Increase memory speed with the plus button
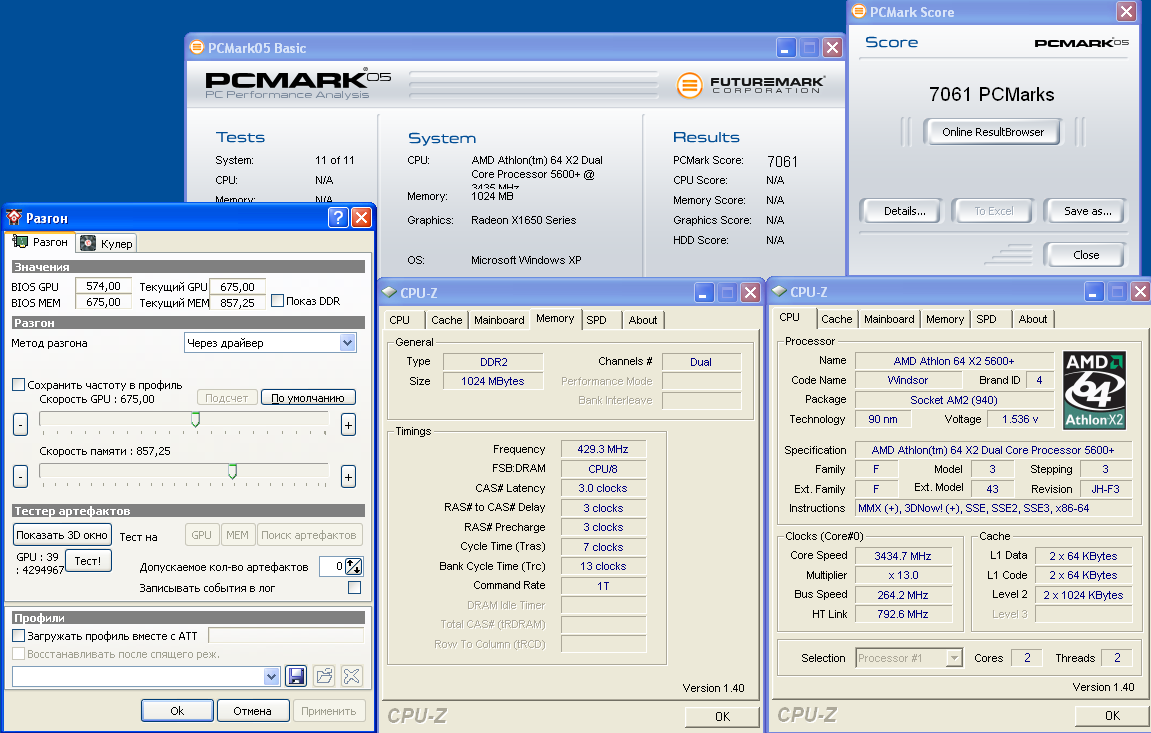This screenshot has width=1151, height=733. (349, 477)
